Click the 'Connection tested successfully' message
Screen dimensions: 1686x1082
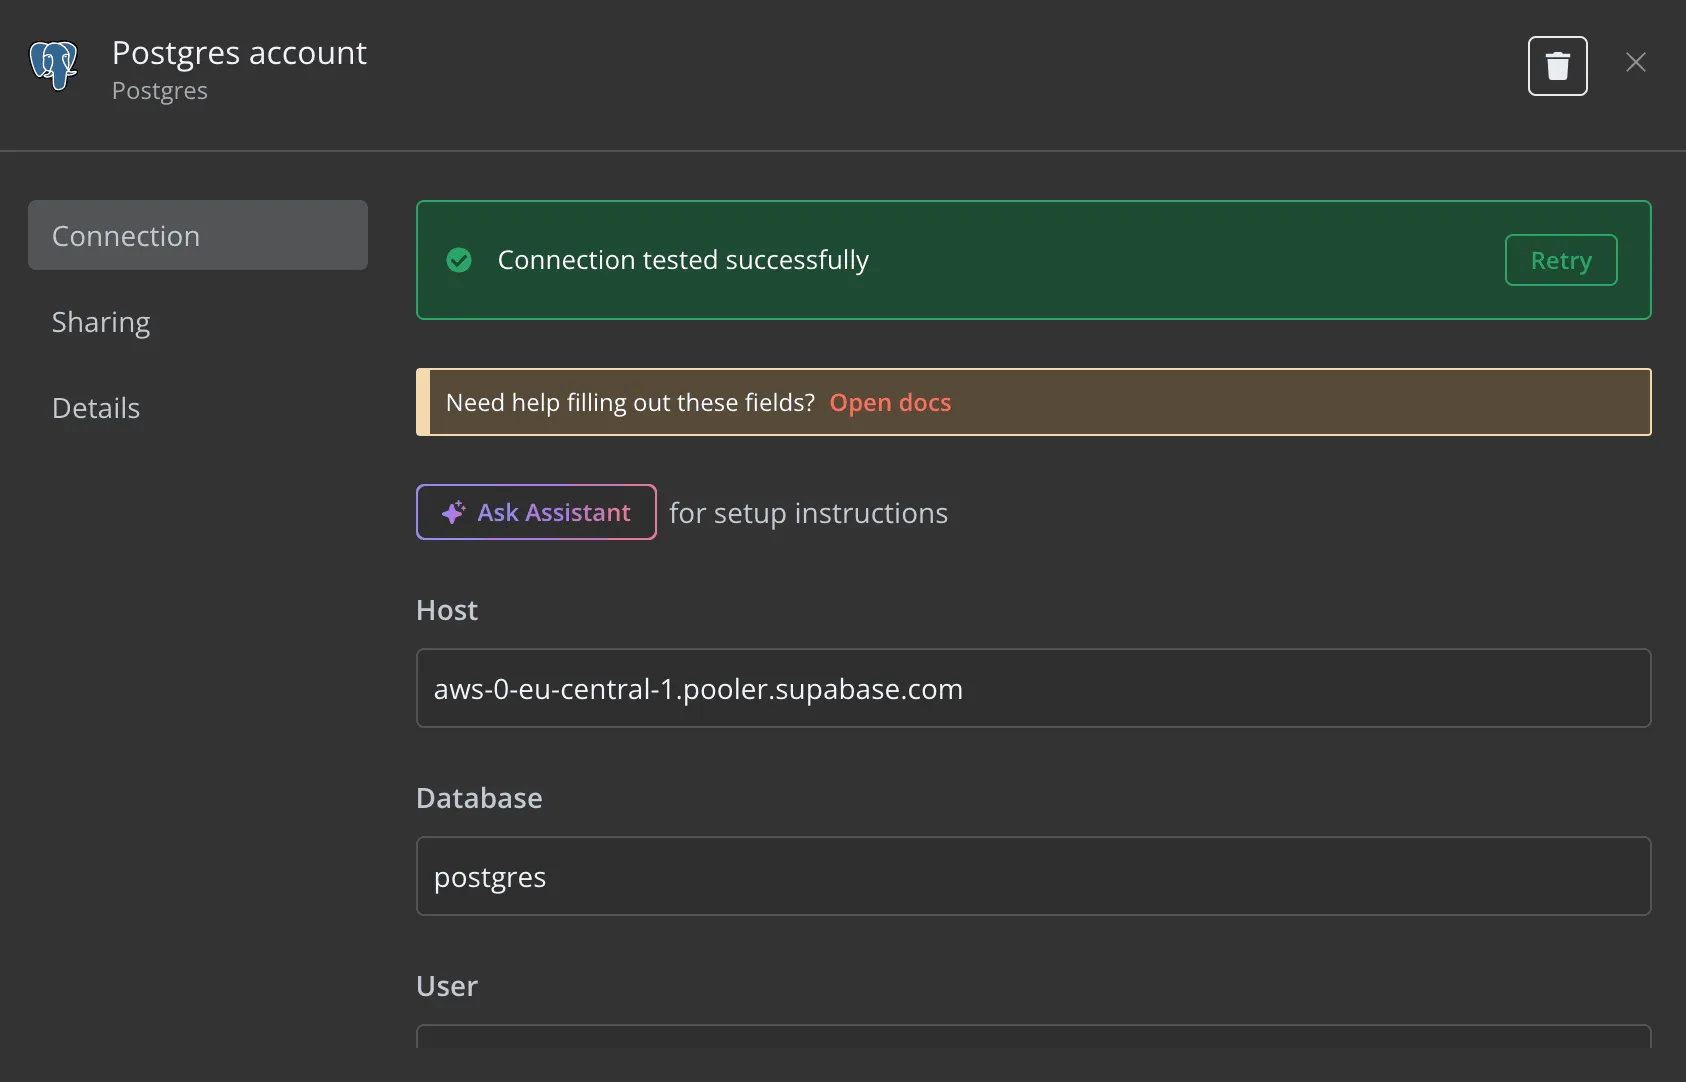(x=683, y=260)
